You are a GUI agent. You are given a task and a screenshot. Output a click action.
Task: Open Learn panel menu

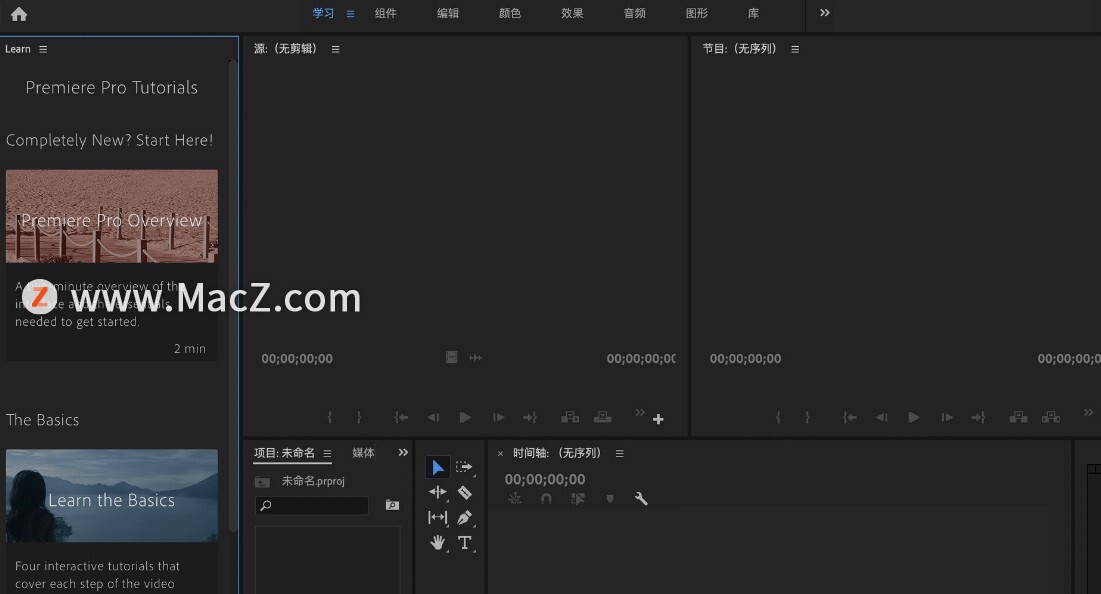[x=43, y=49]
